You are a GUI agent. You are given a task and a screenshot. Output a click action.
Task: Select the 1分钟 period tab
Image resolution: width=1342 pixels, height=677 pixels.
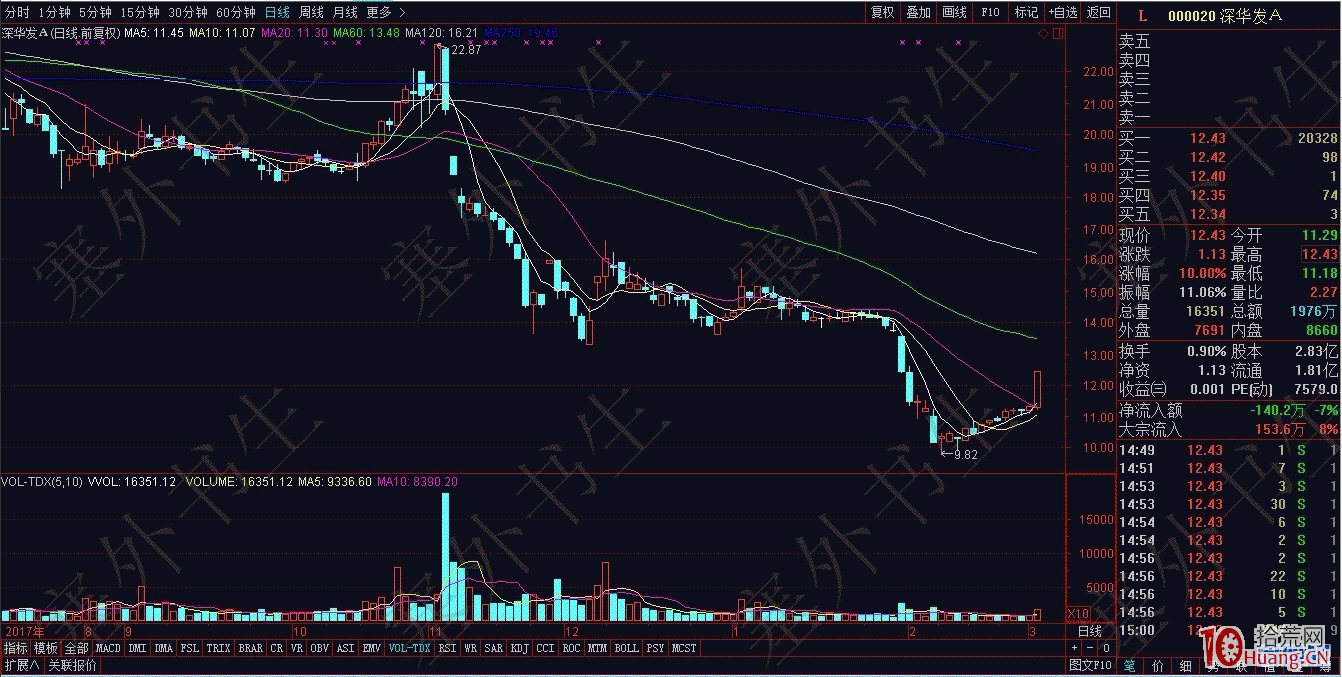point(54,12)
